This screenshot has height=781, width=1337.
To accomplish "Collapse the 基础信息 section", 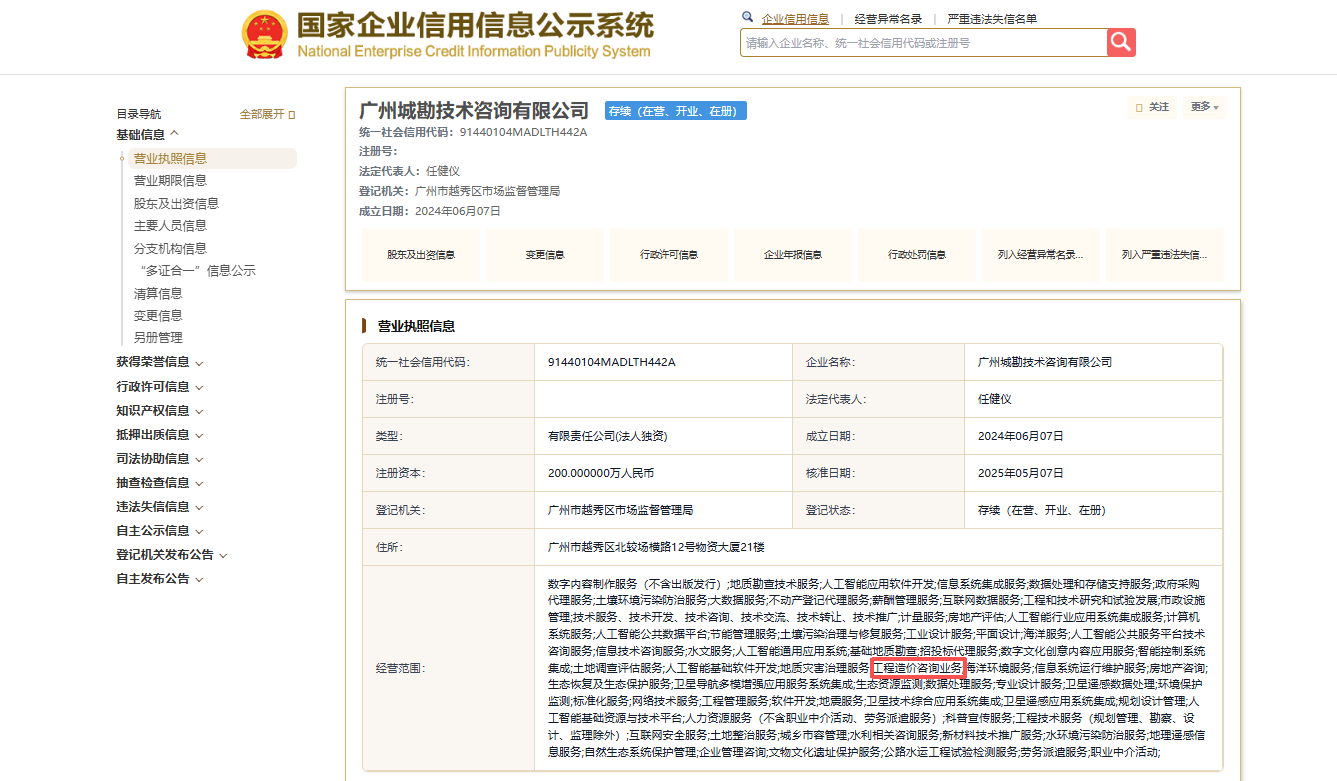I will pos(147,134).
